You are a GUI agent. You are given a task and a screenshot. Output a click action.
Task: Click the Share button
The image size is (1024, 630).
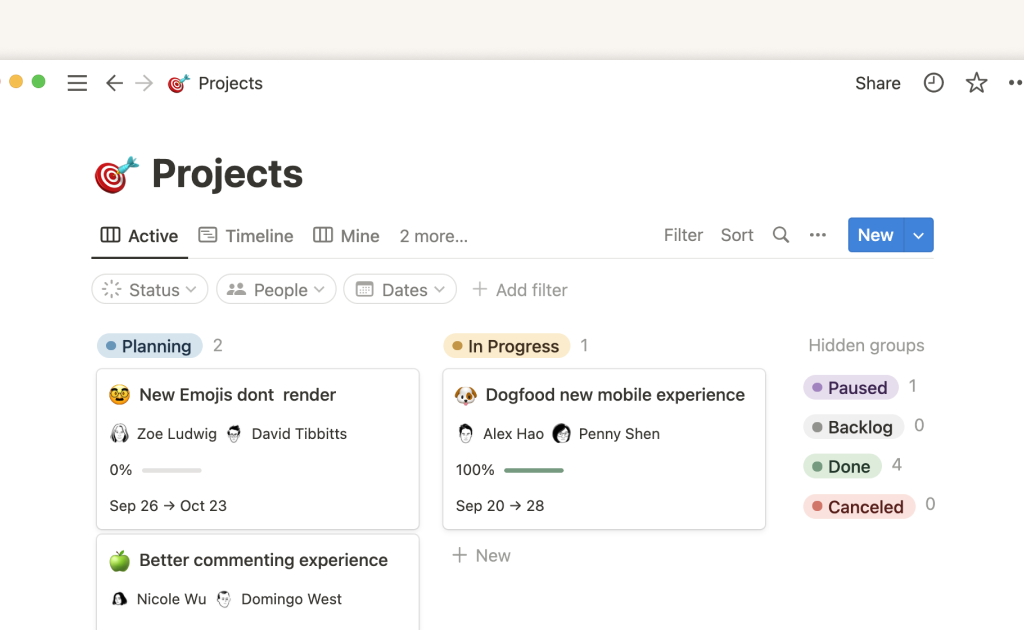point(877,83)
